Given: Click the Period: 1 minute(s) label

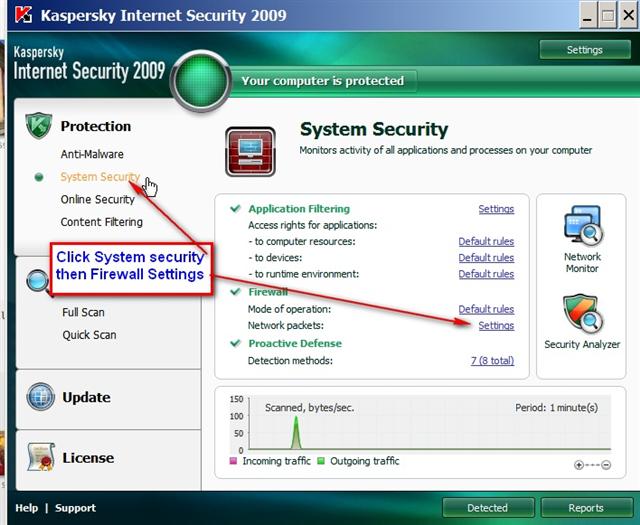Looking at the screenshot, I should pyautogui.click(x=556, y=408).
